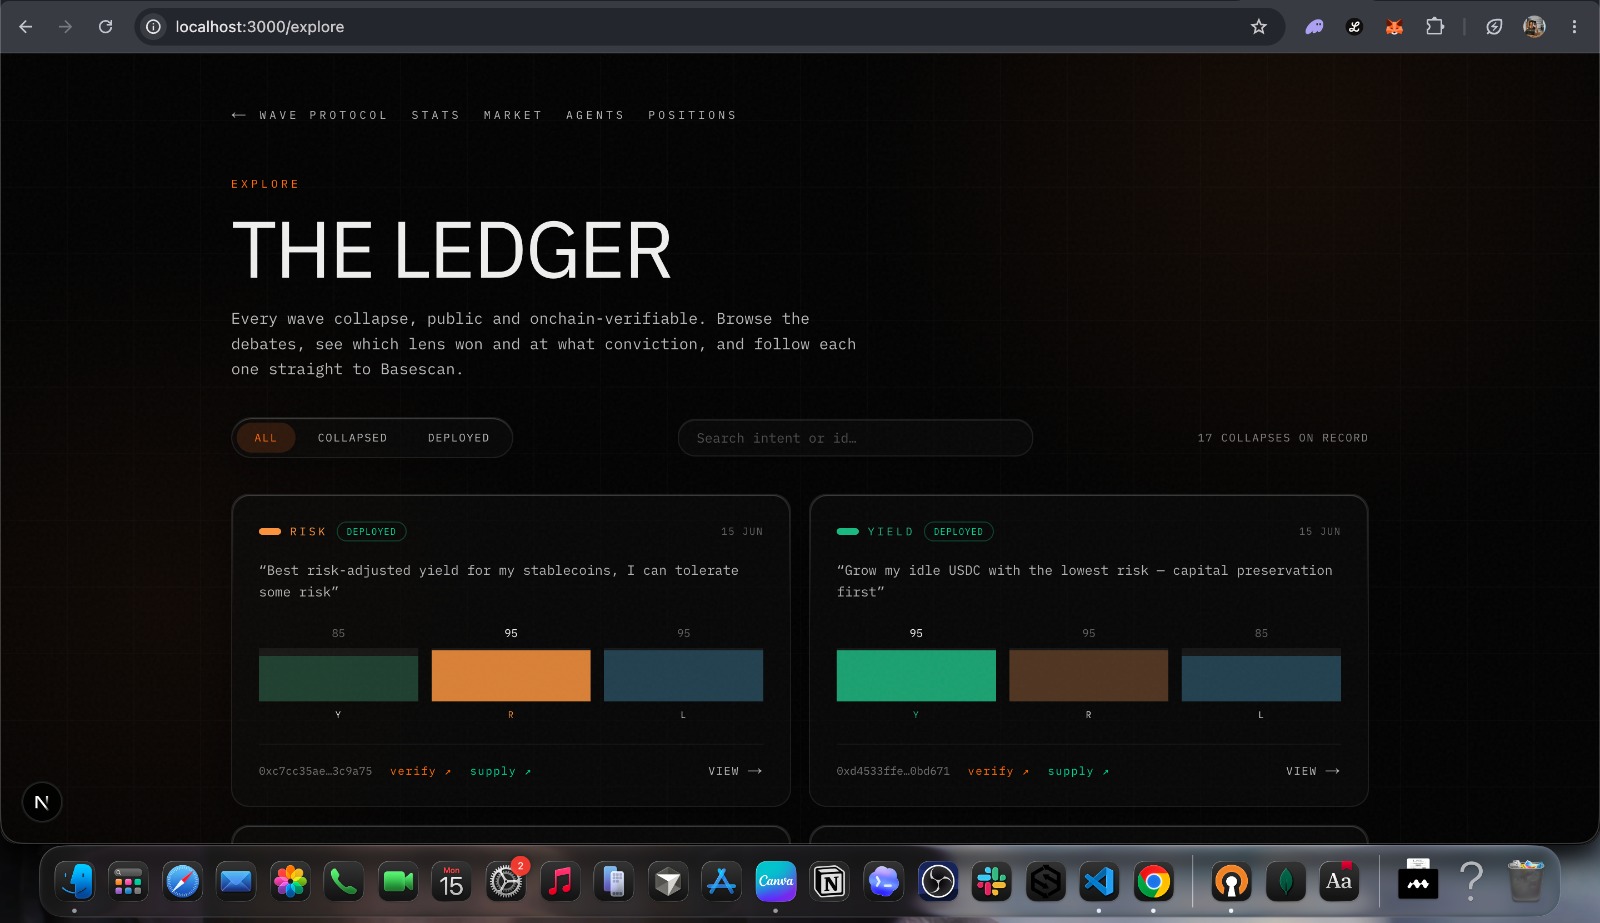This screenshot has height=923, width=1600.
Task: Click the 17 collapses on record text
Action: (x=1283, y=438)
